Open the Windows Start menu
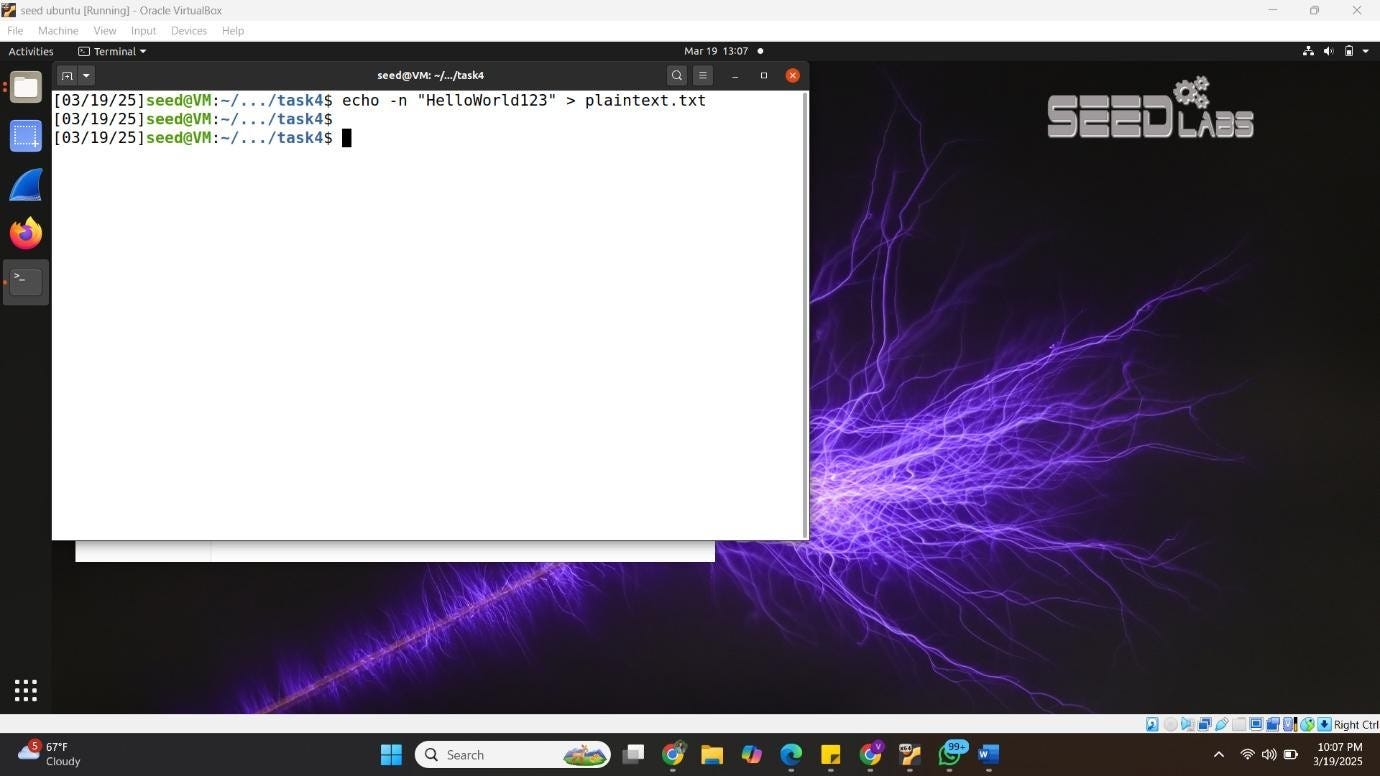1380x776 pixels. coord(391,754)
